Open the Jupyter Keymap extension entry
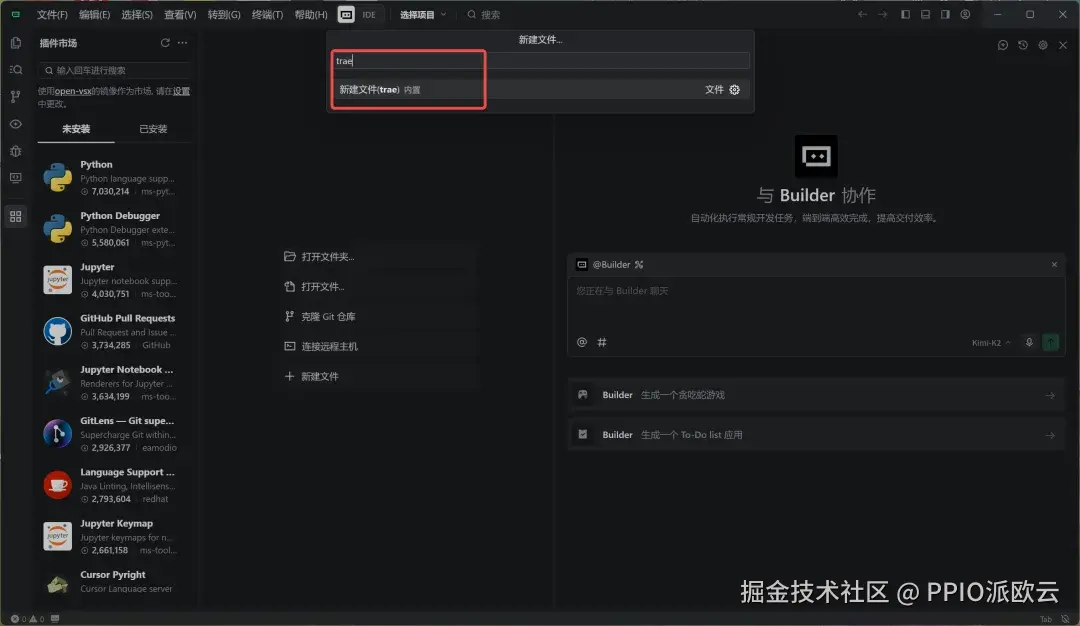Viewport: 1080px width, 626px height. (114, 536)
